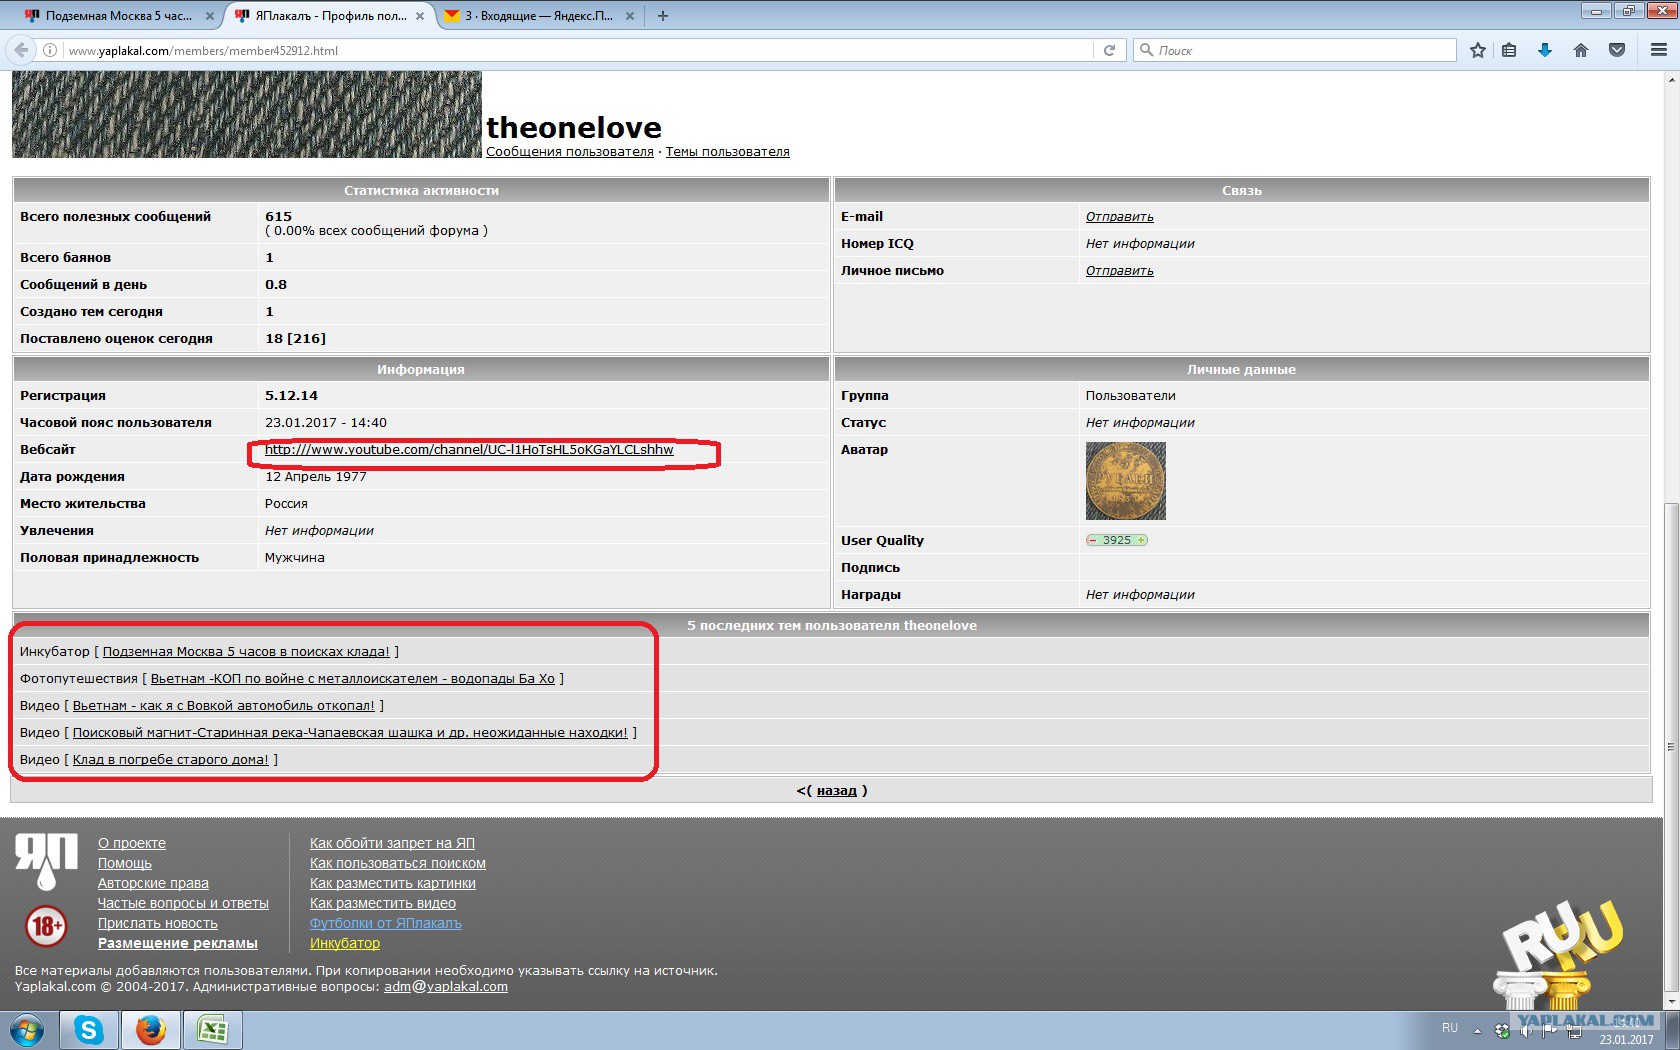Screen dimensions: 1680x1050
Task: Open 'Темы пользователя' link
Action: [x=728, y=152]
